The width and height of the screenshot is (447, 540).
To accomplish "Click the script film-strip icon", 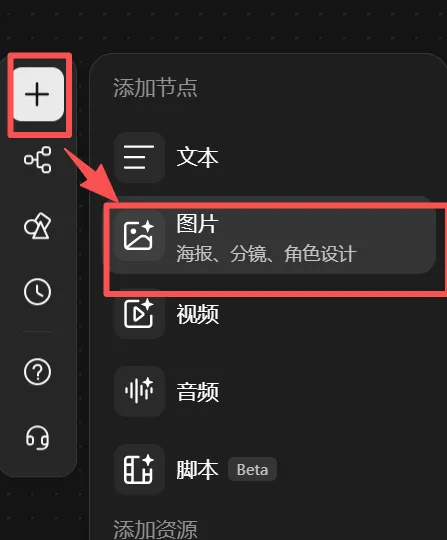I will click(139, 469).
